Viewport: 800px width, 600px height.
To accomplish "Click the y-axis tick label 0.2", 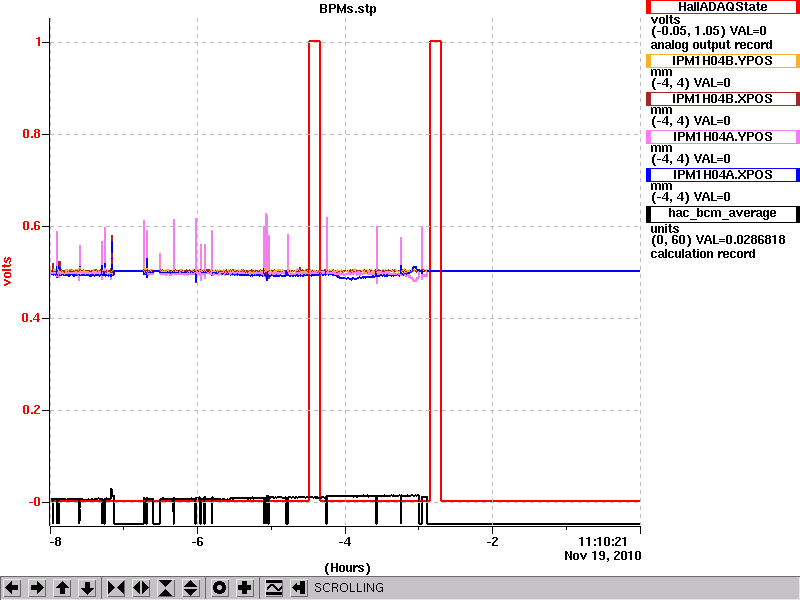I will (x=32, y=410).
